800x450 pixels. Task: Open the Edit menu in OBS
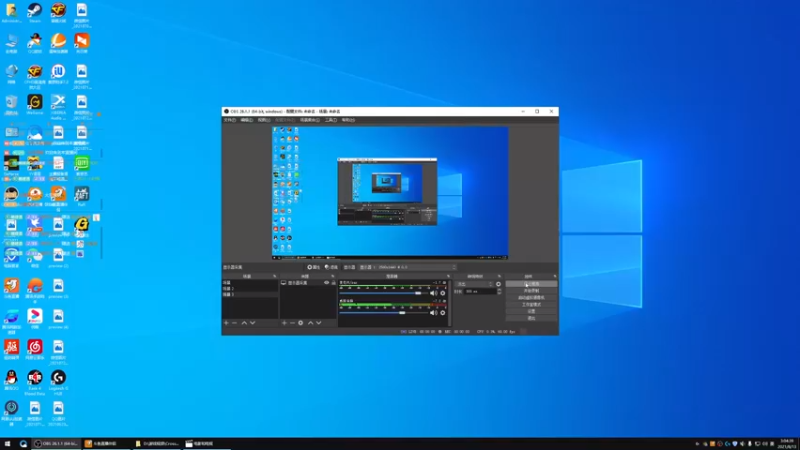(246, 120)
